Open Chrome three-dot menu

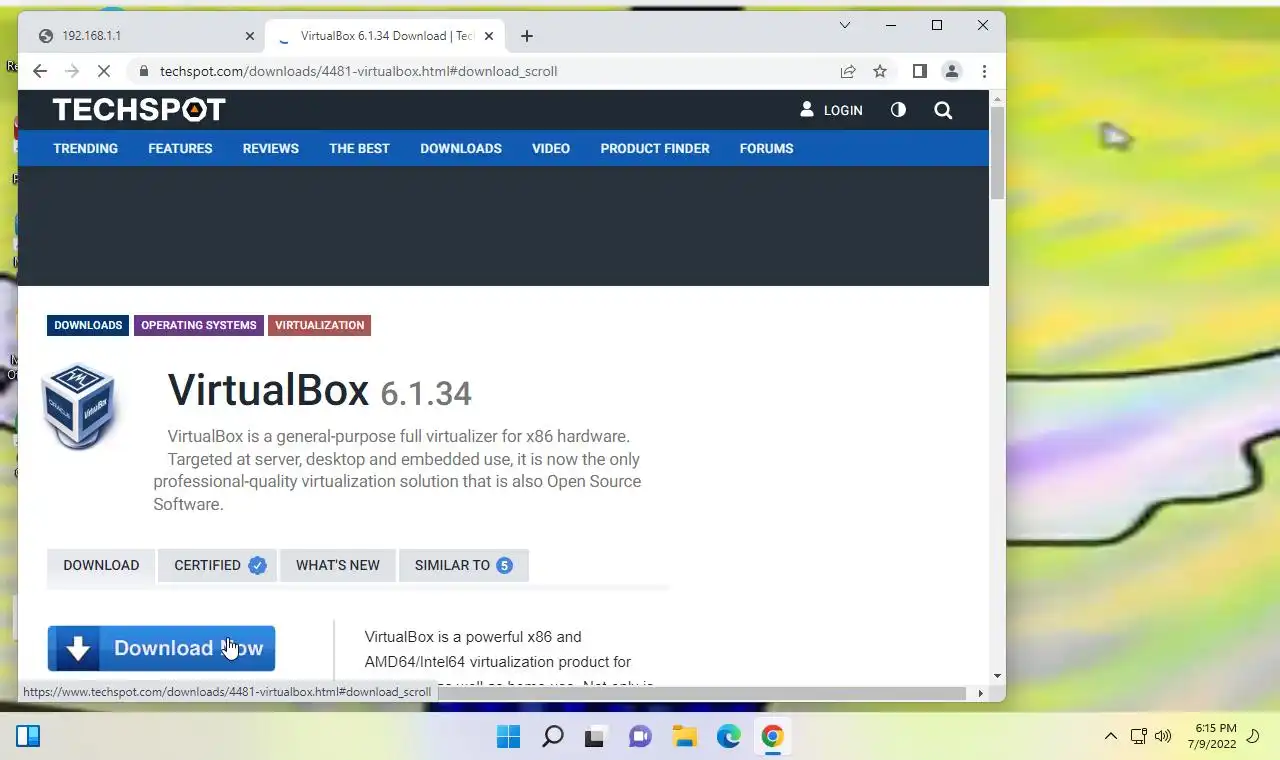click(x=984, y=71)
